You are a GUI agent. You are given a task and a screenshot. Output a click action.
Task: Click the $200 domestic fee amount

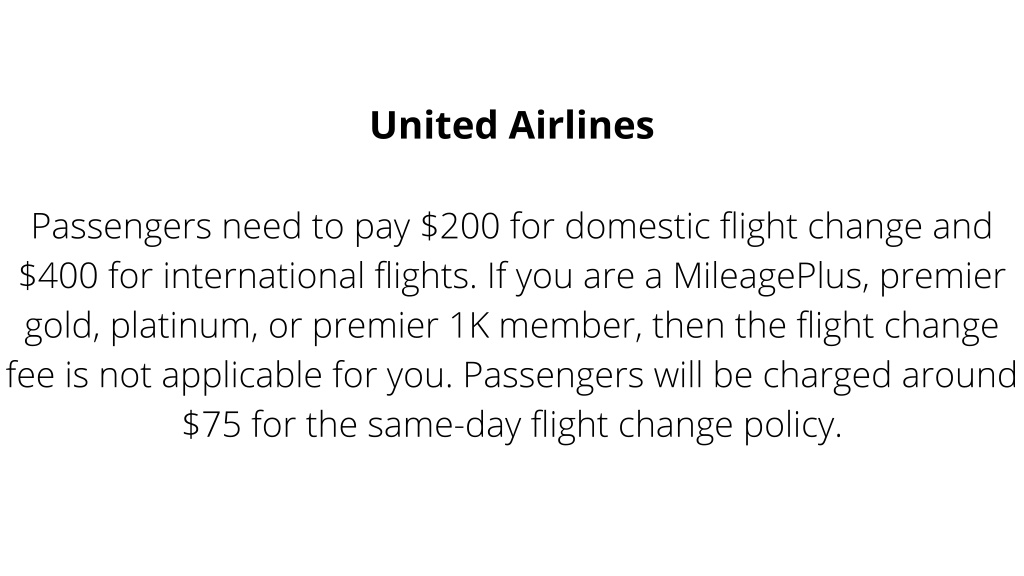tap(460, 226)
